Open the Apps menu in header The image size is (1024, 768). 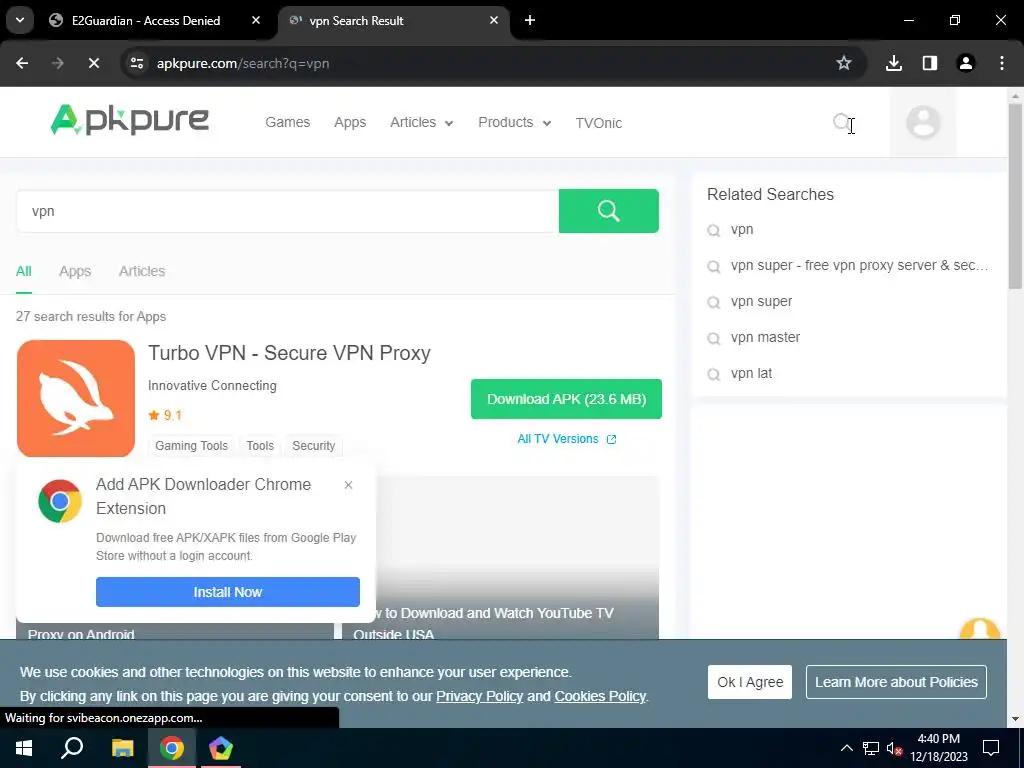pyautogui.click(x=350, y=122)
